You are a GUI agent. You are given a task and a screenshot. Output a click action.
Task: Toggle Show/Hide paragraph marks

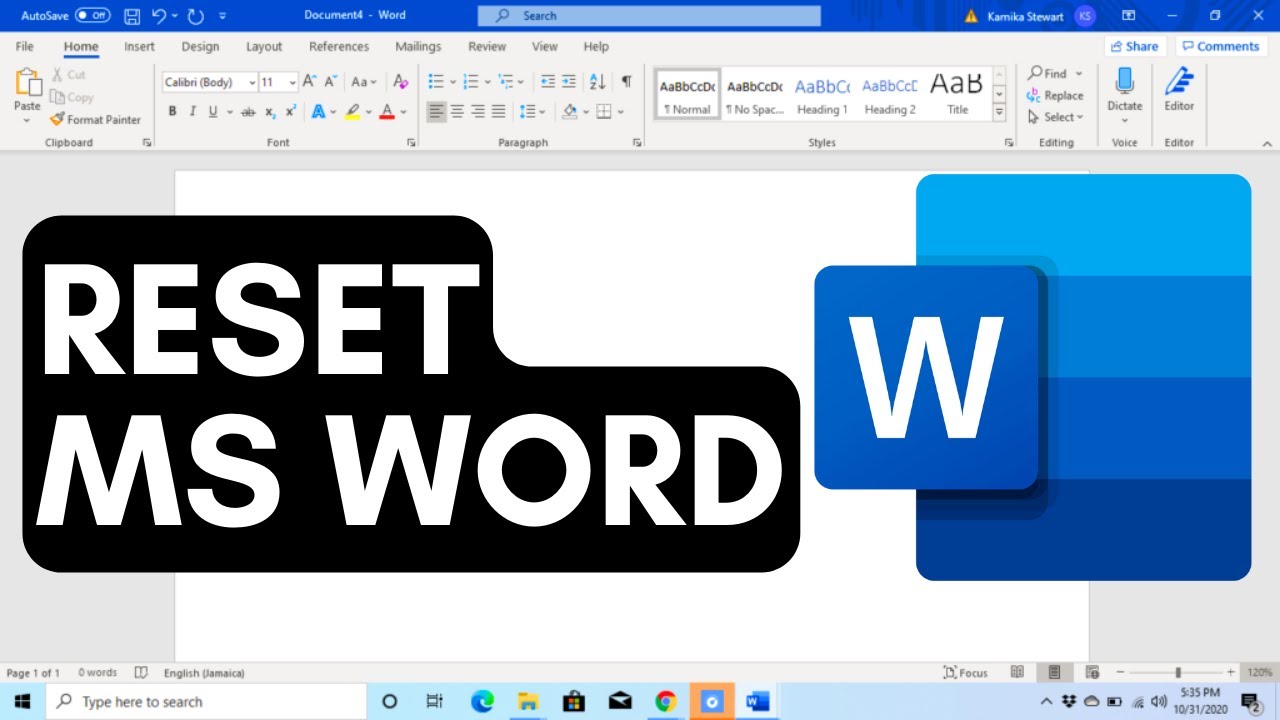627,82
